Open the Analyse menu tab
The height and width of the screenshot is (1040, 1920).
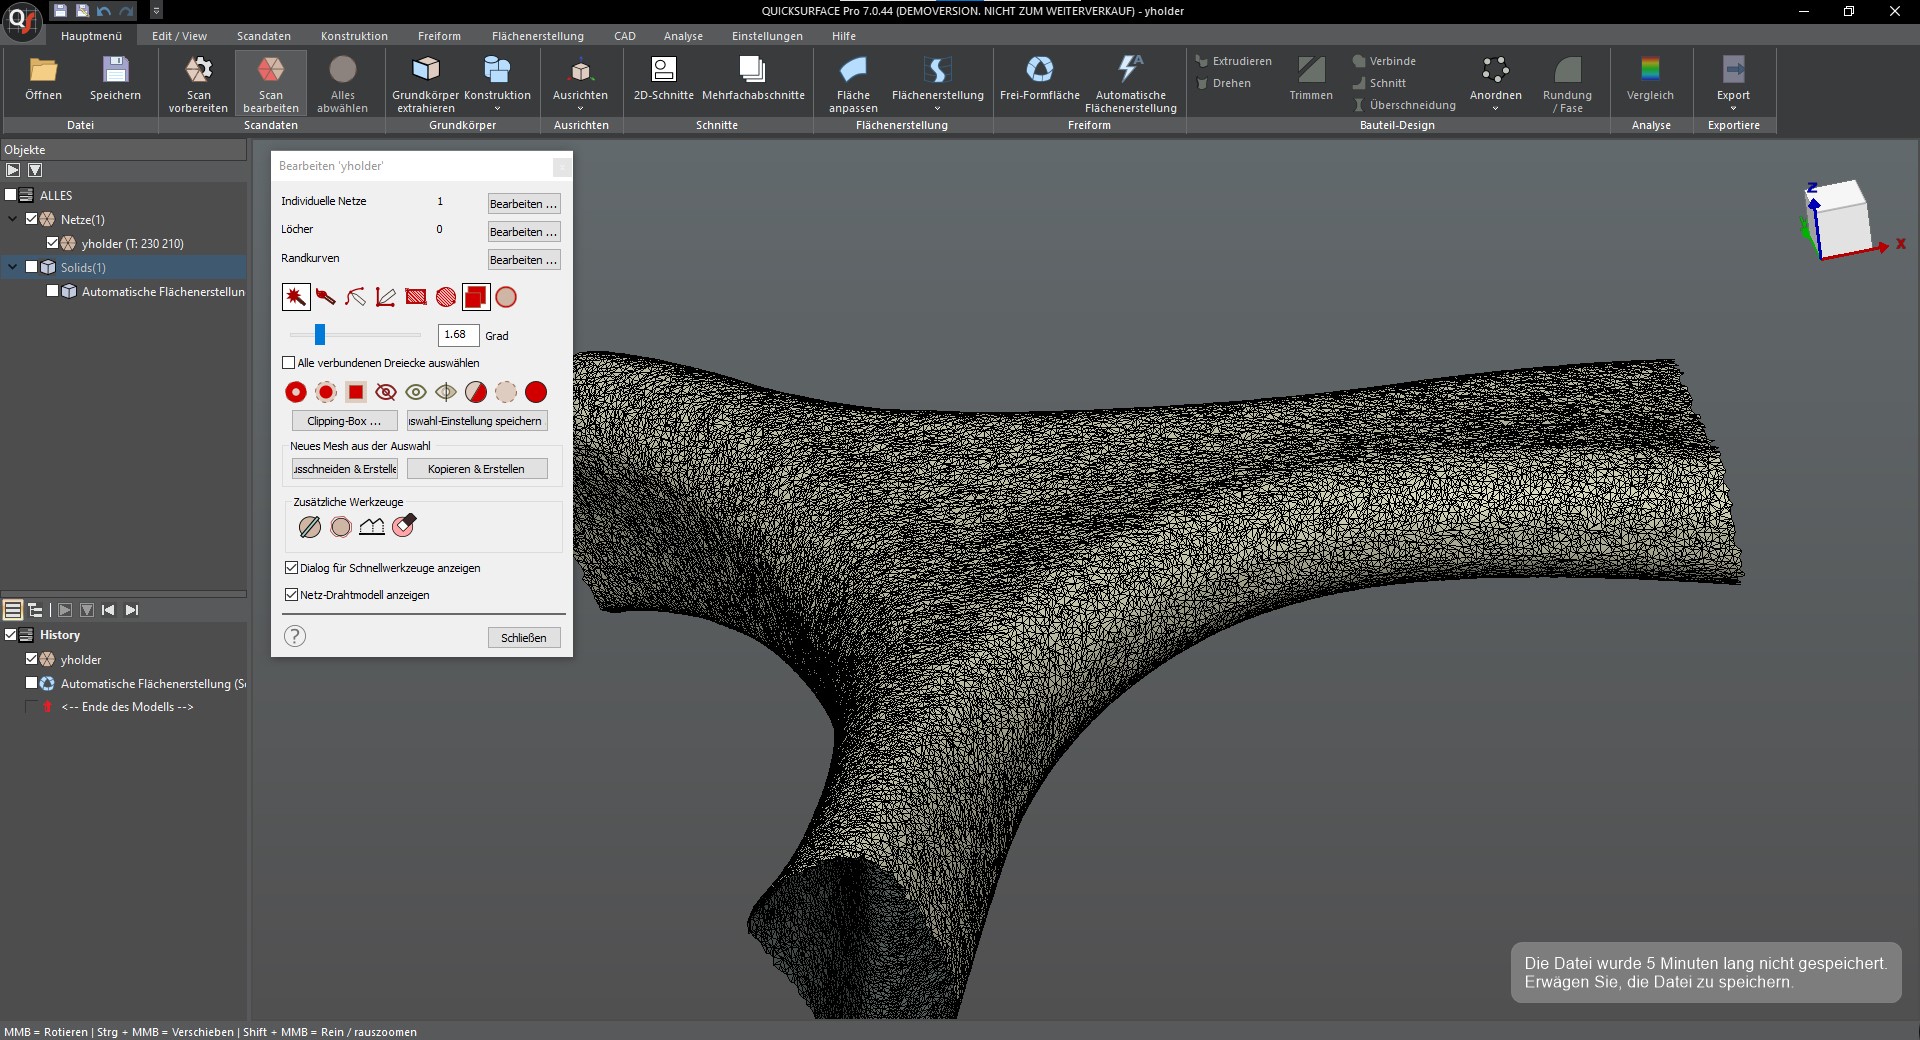point(683,36)
